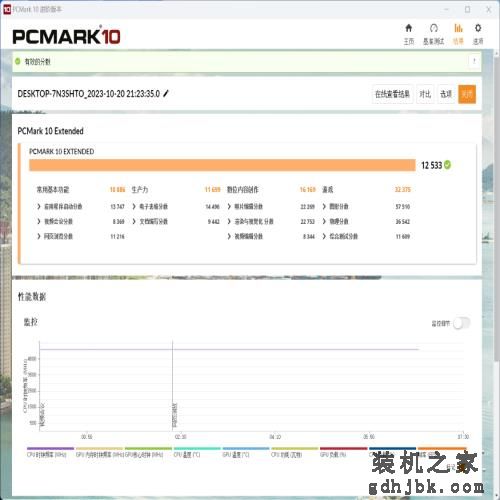
Task: Toggle the GPU 负载 (%) red legend
Action: pyautogui.click(x=343, y=453)
